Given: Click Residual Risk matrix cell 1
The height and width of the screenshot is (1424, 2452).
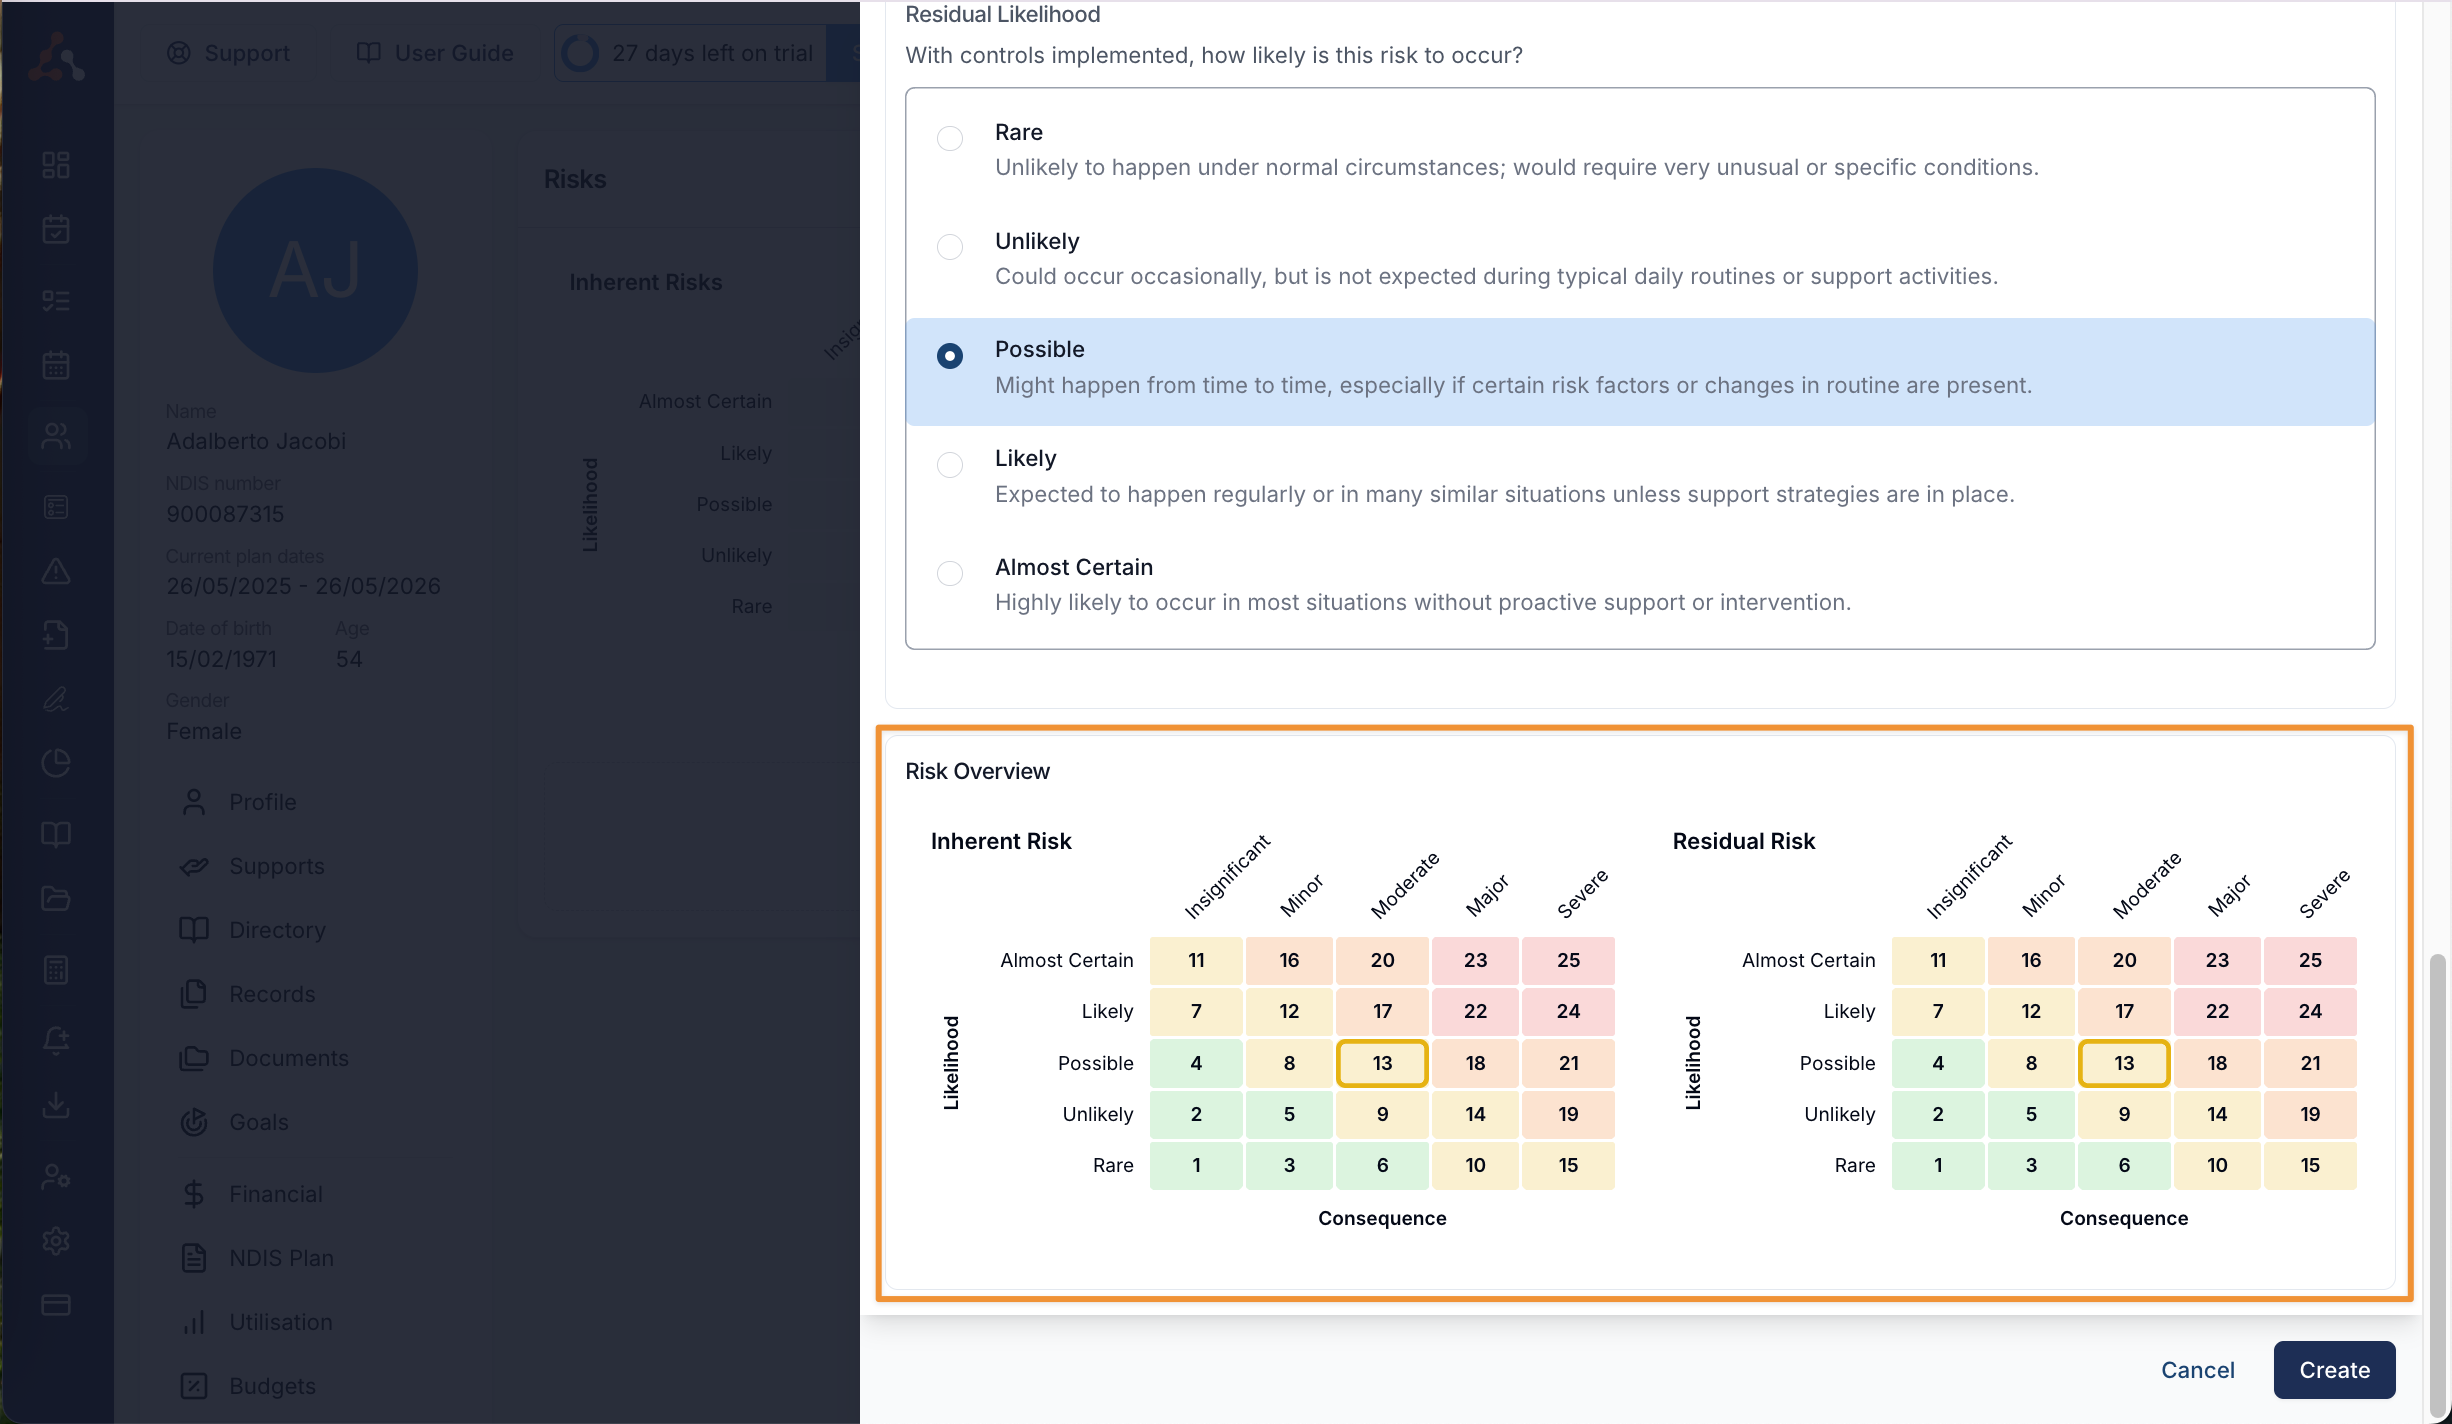Looking at the screenshot, I should click(x=1938, y=1165).
